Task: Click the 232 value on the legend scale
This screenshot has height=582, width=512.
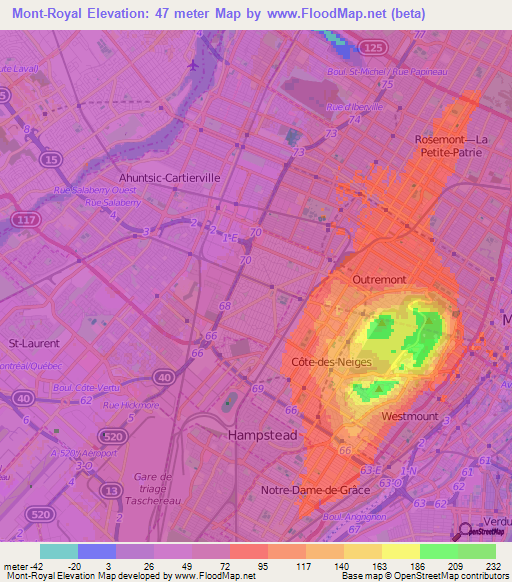Action: coord(493,567)
